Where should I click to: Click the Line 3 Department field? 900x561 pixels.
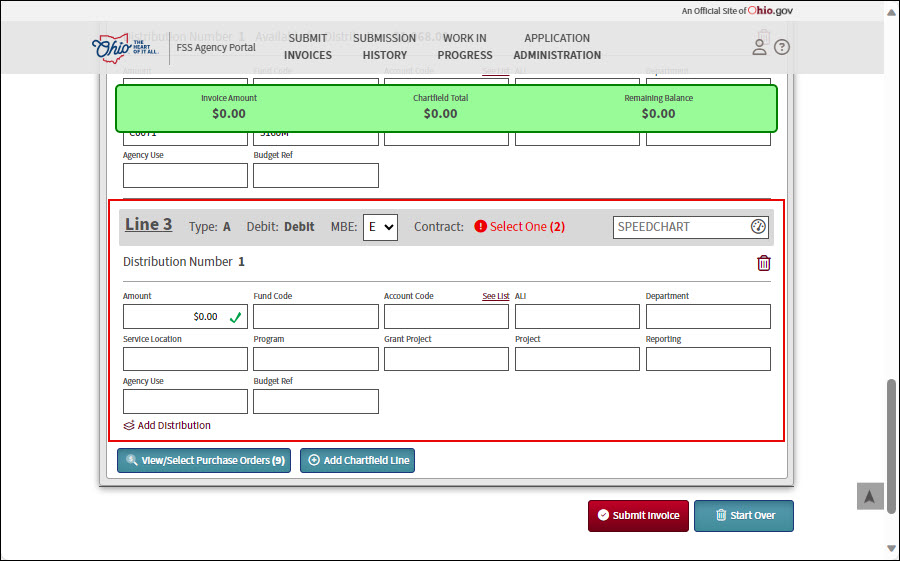tap(708, 317)
